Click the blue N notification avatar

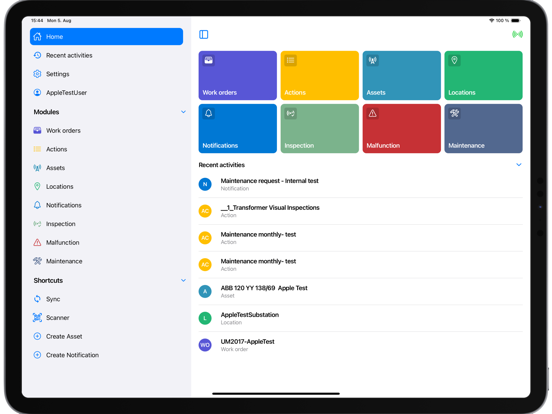tap(205, 184)
